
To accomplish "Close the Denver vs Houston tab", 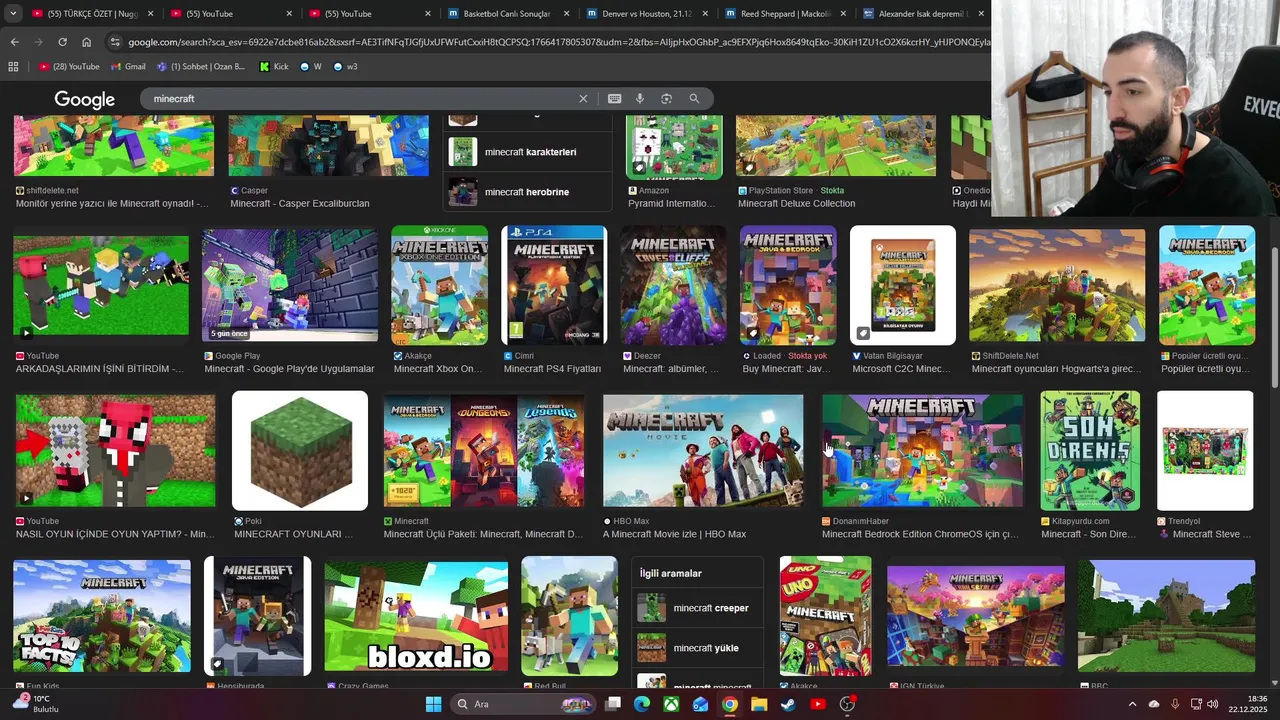I will pos(704,14).
